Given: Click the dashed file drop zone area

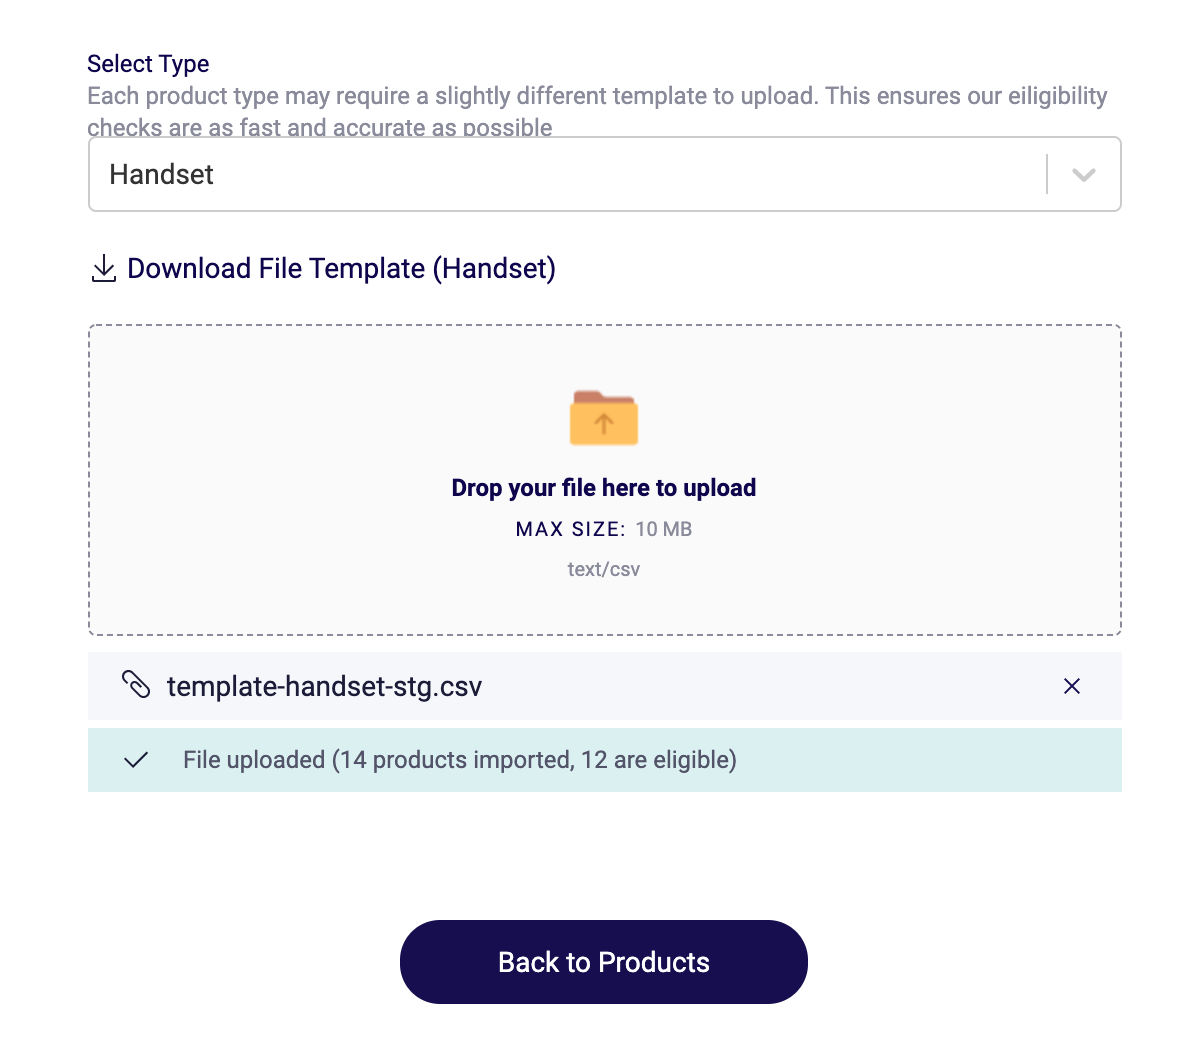Looking at the screenshot, I should pyautogui.click(x=605, y=480).
